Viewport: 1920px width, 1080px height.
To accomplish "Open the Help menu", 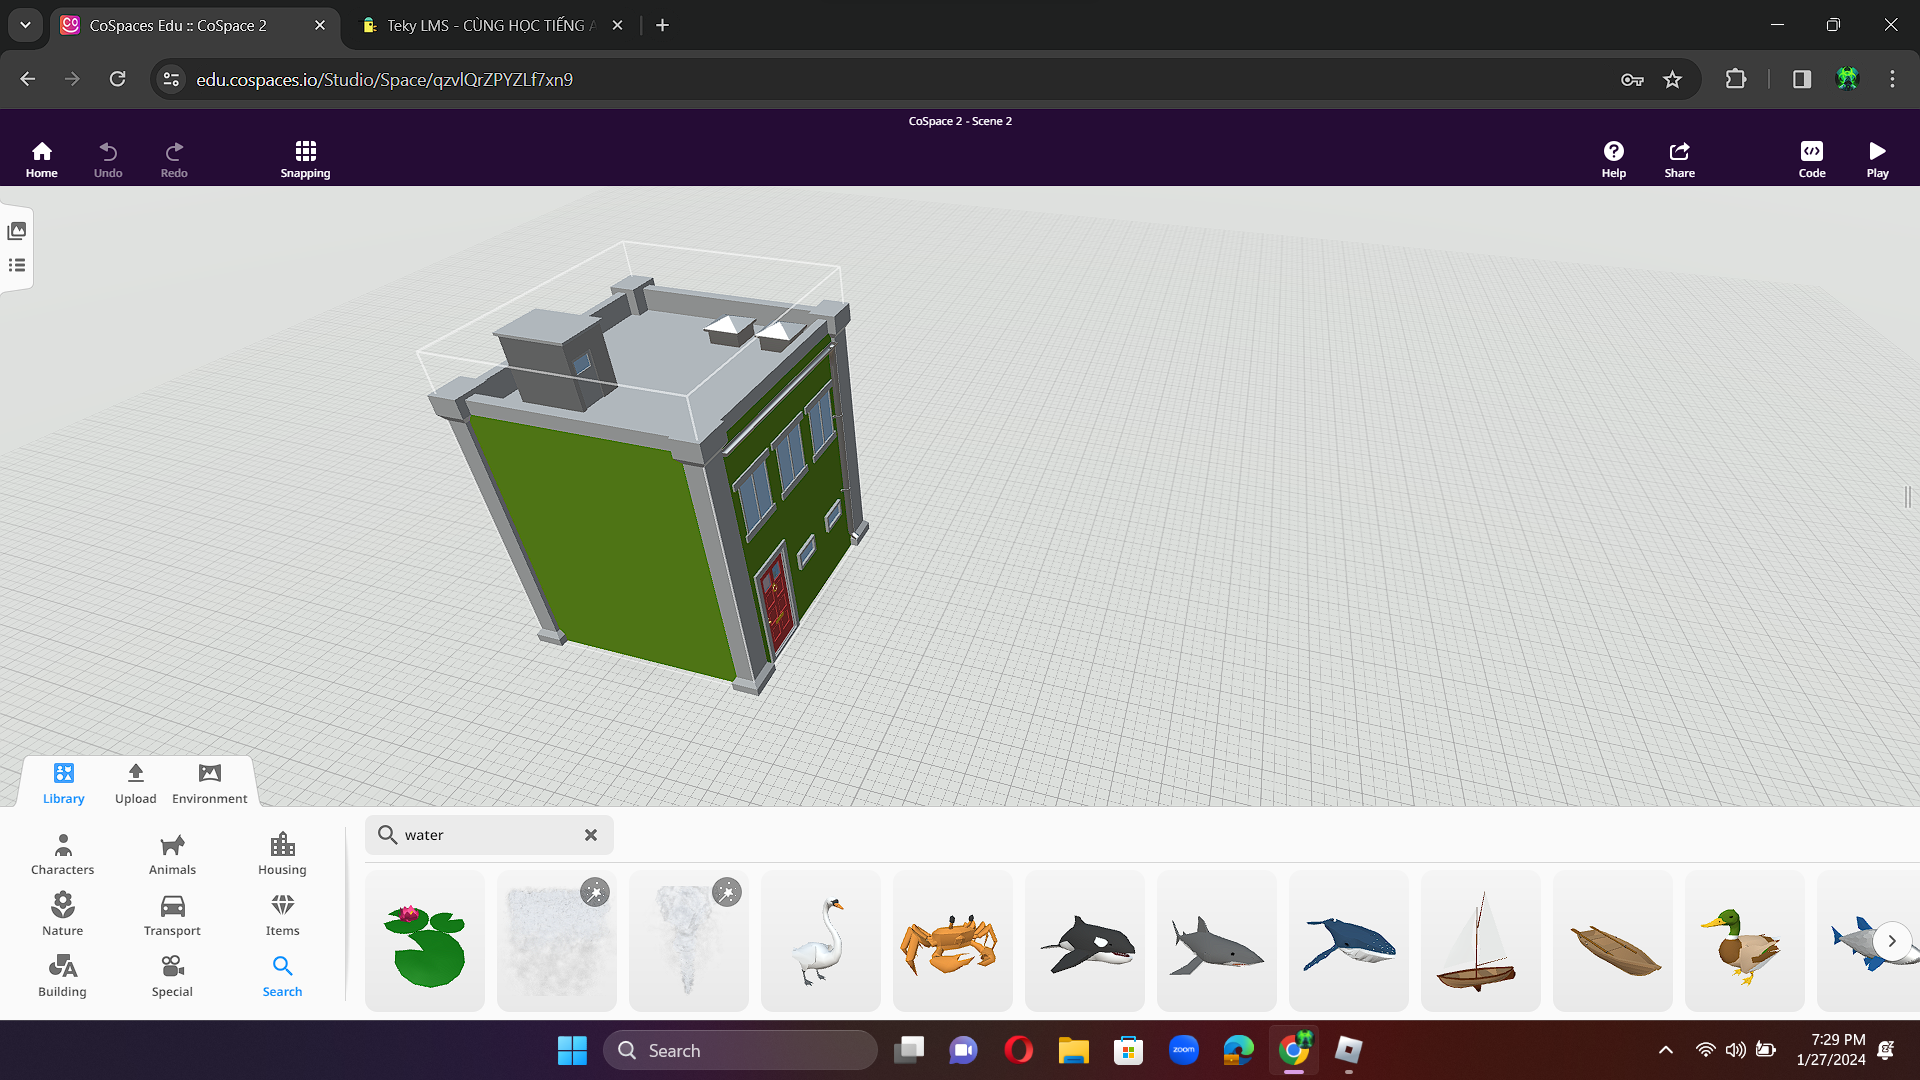I will point(1613,160).
